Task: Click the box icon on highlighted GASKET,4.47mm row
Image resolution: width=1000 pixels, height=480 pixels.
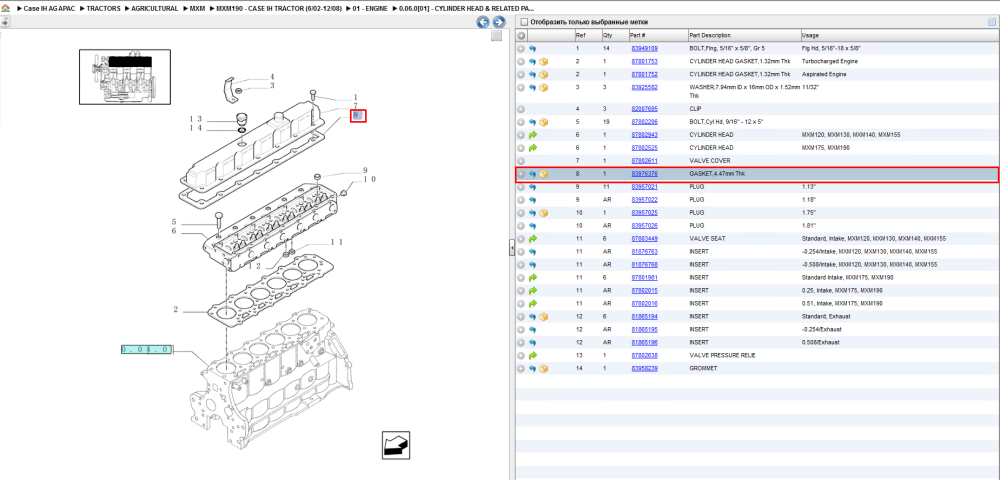Action: [x=544, y=174]
